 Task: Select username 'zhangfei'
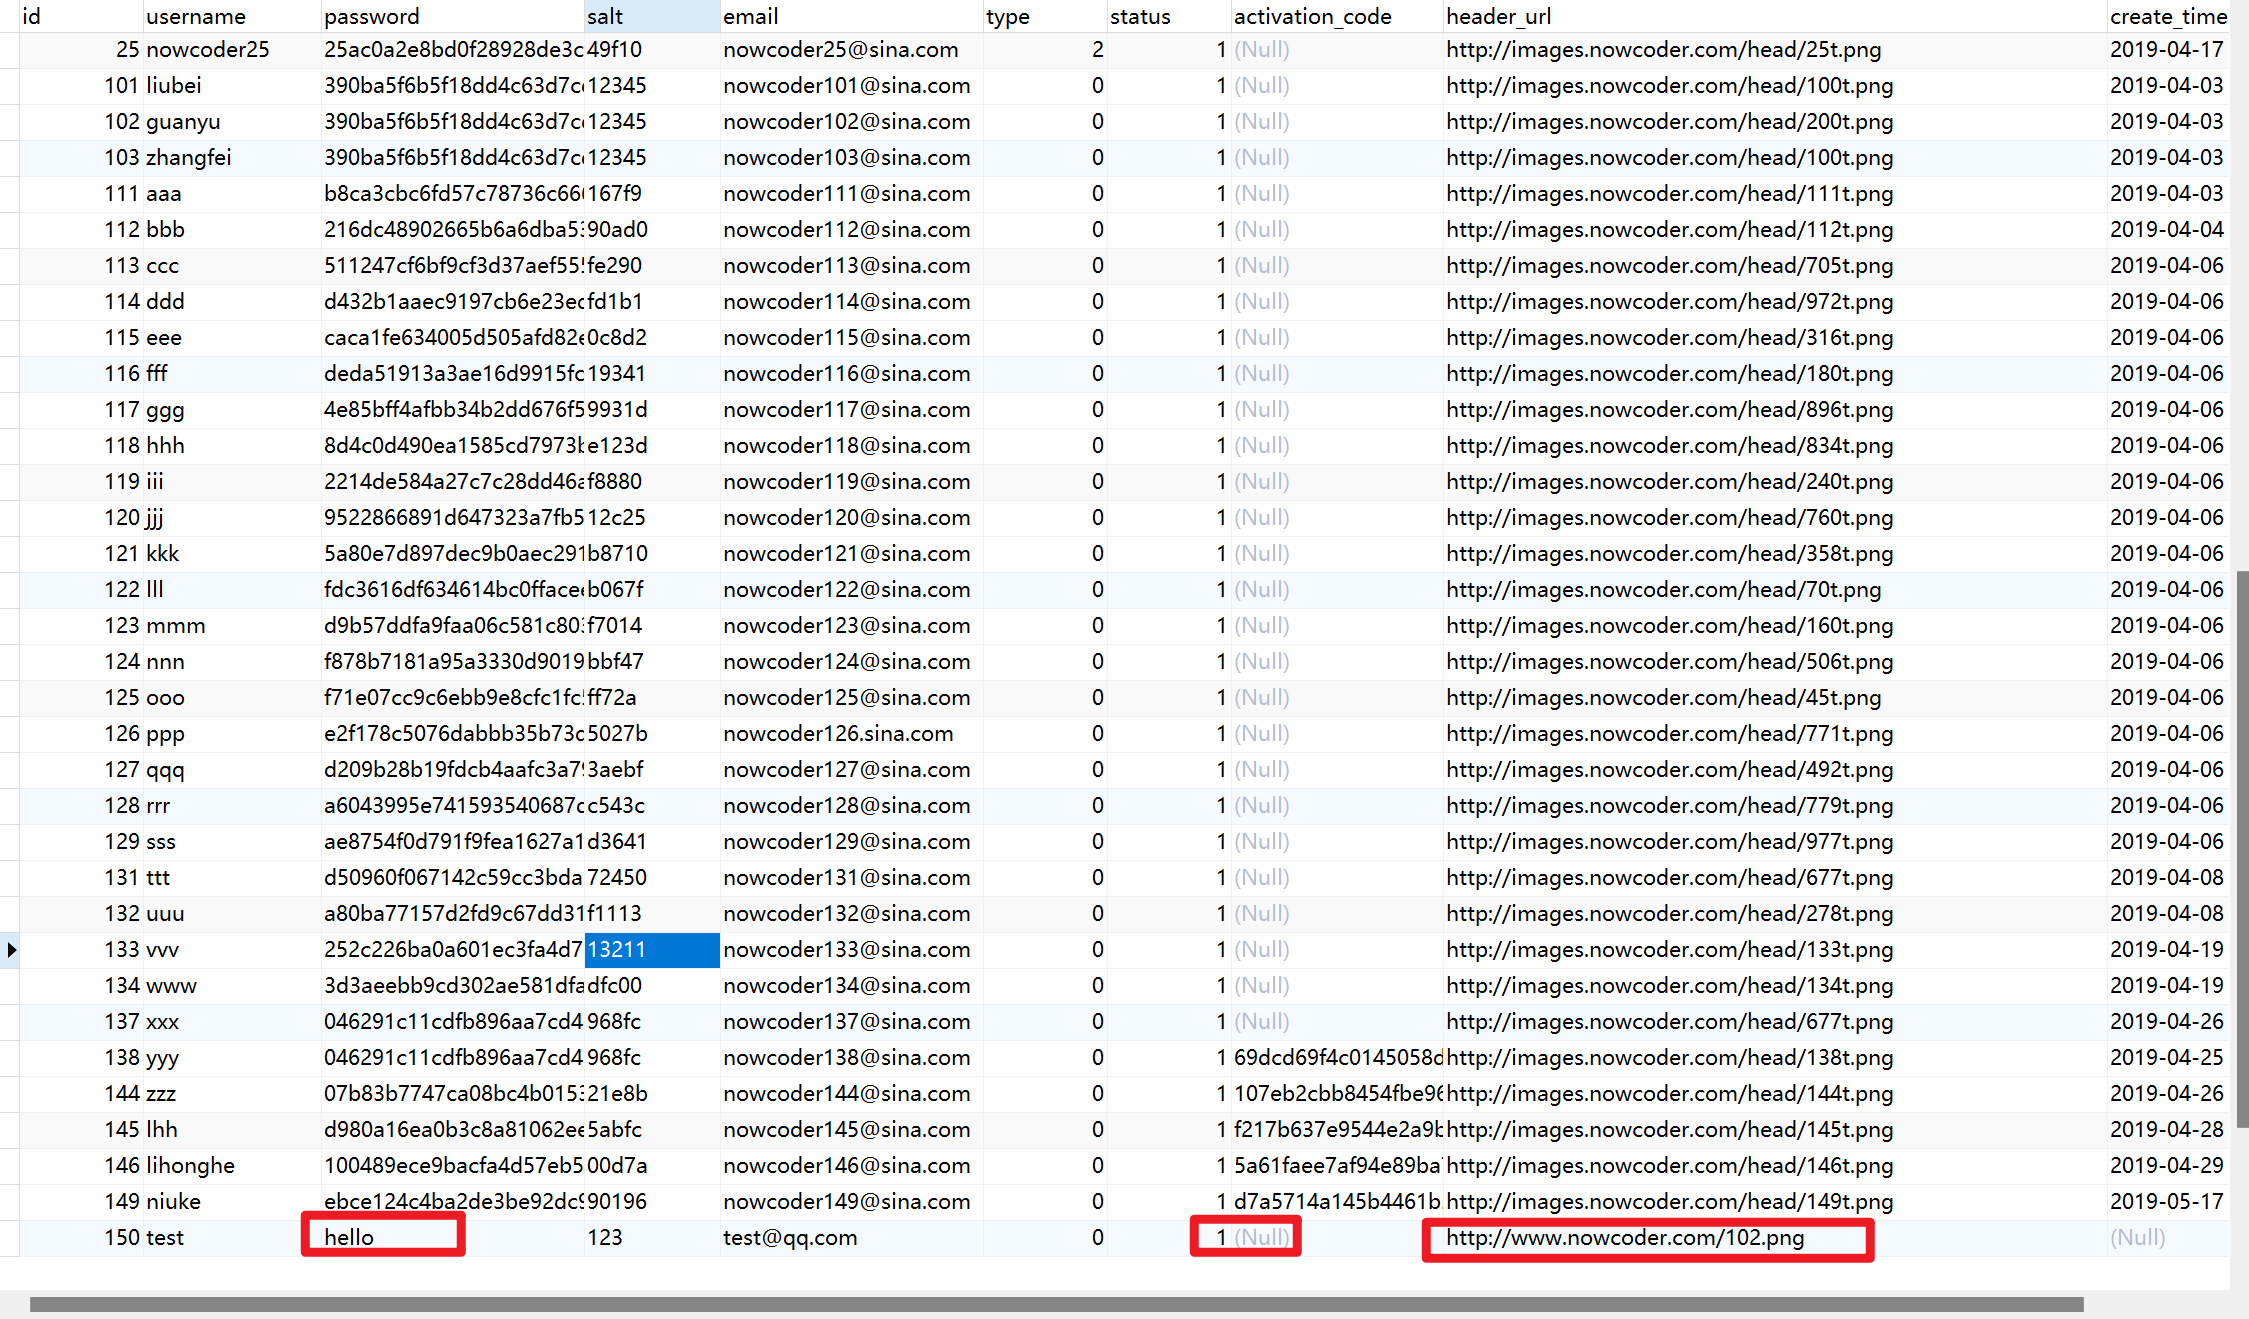click(189, 158)
